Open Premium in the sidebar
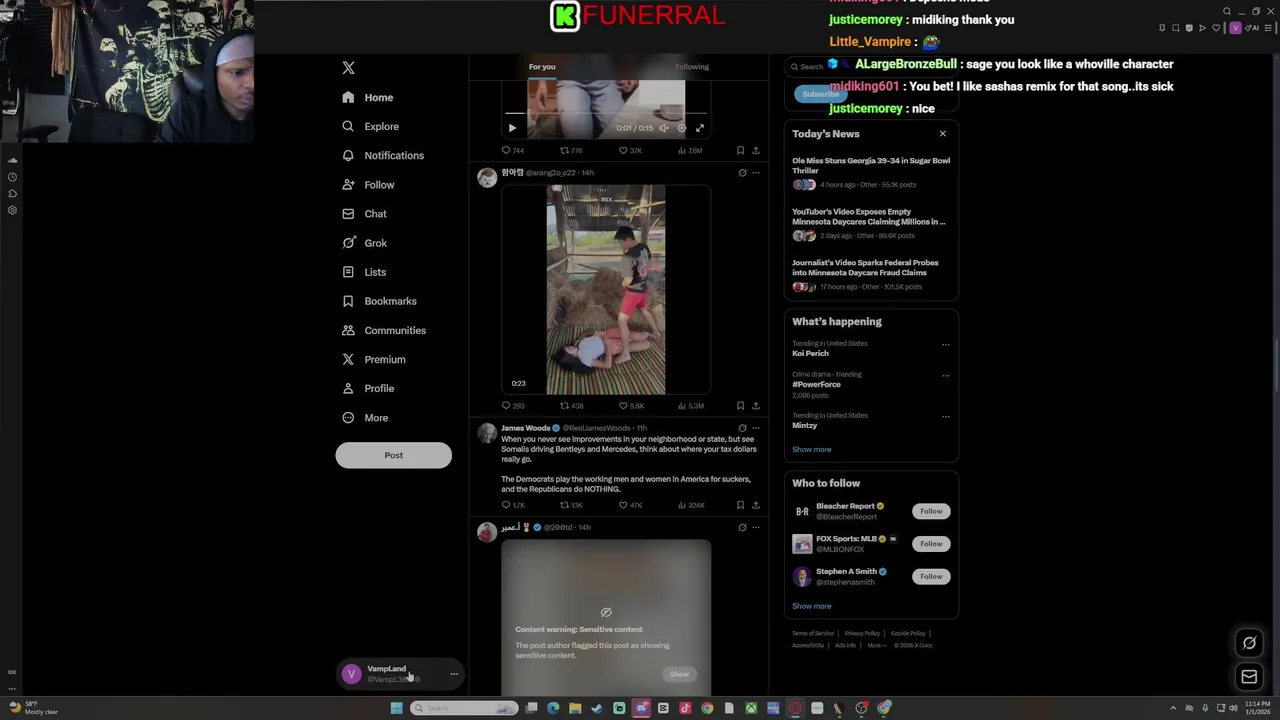Image resolution: width=1280 pixels, height=720 pixels. [373, 359]
